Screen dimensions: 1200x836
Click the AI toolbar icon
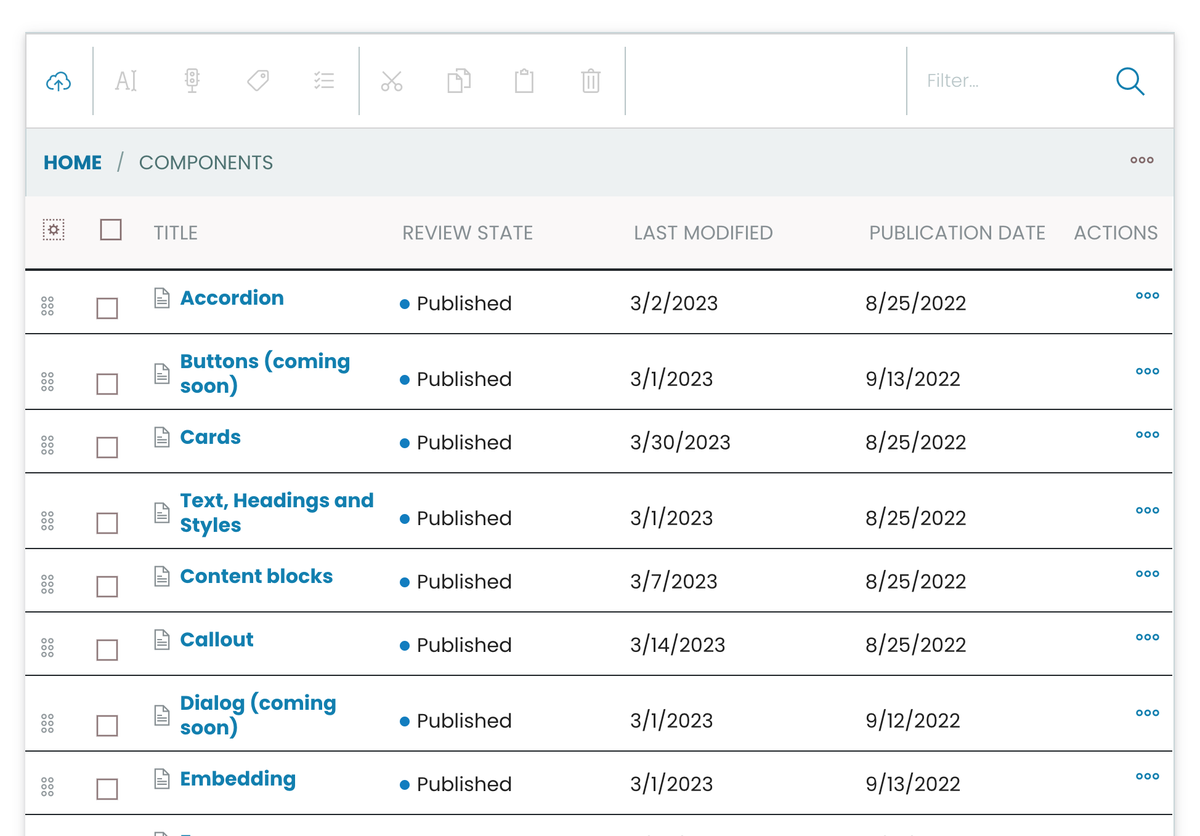126,81
